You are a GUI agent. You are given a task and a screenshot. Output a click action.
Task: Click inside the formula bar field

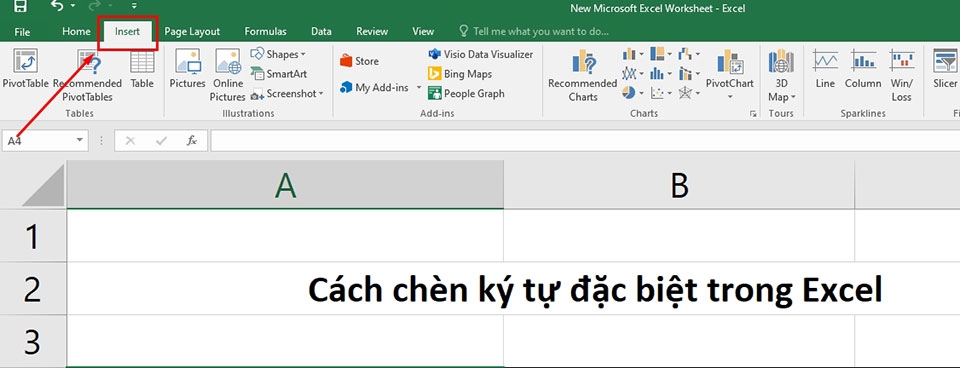click(x=585, y=141)
